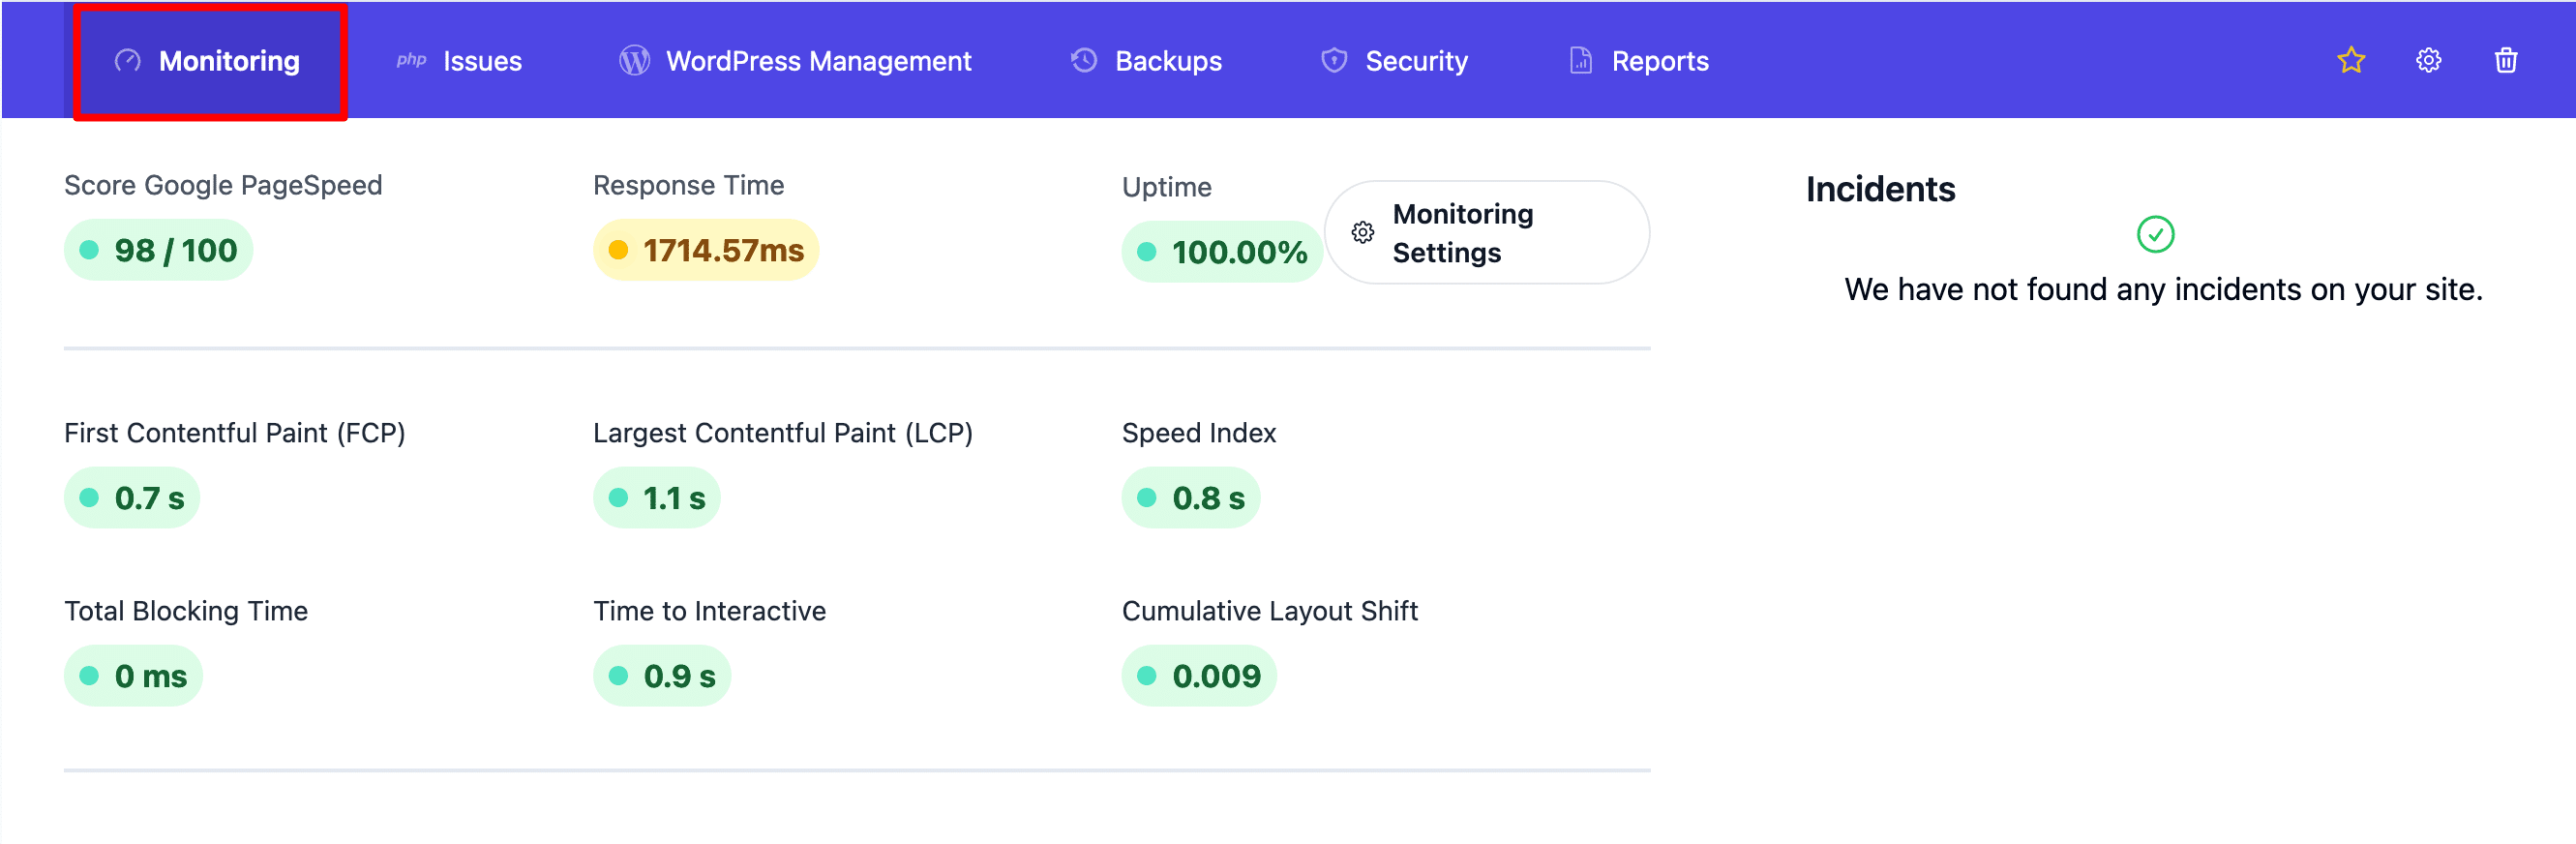Viewport: 2576px width, 844px height.
Task: Click the Response Time label
Action: pyautogui.click(x=688, y=185)
